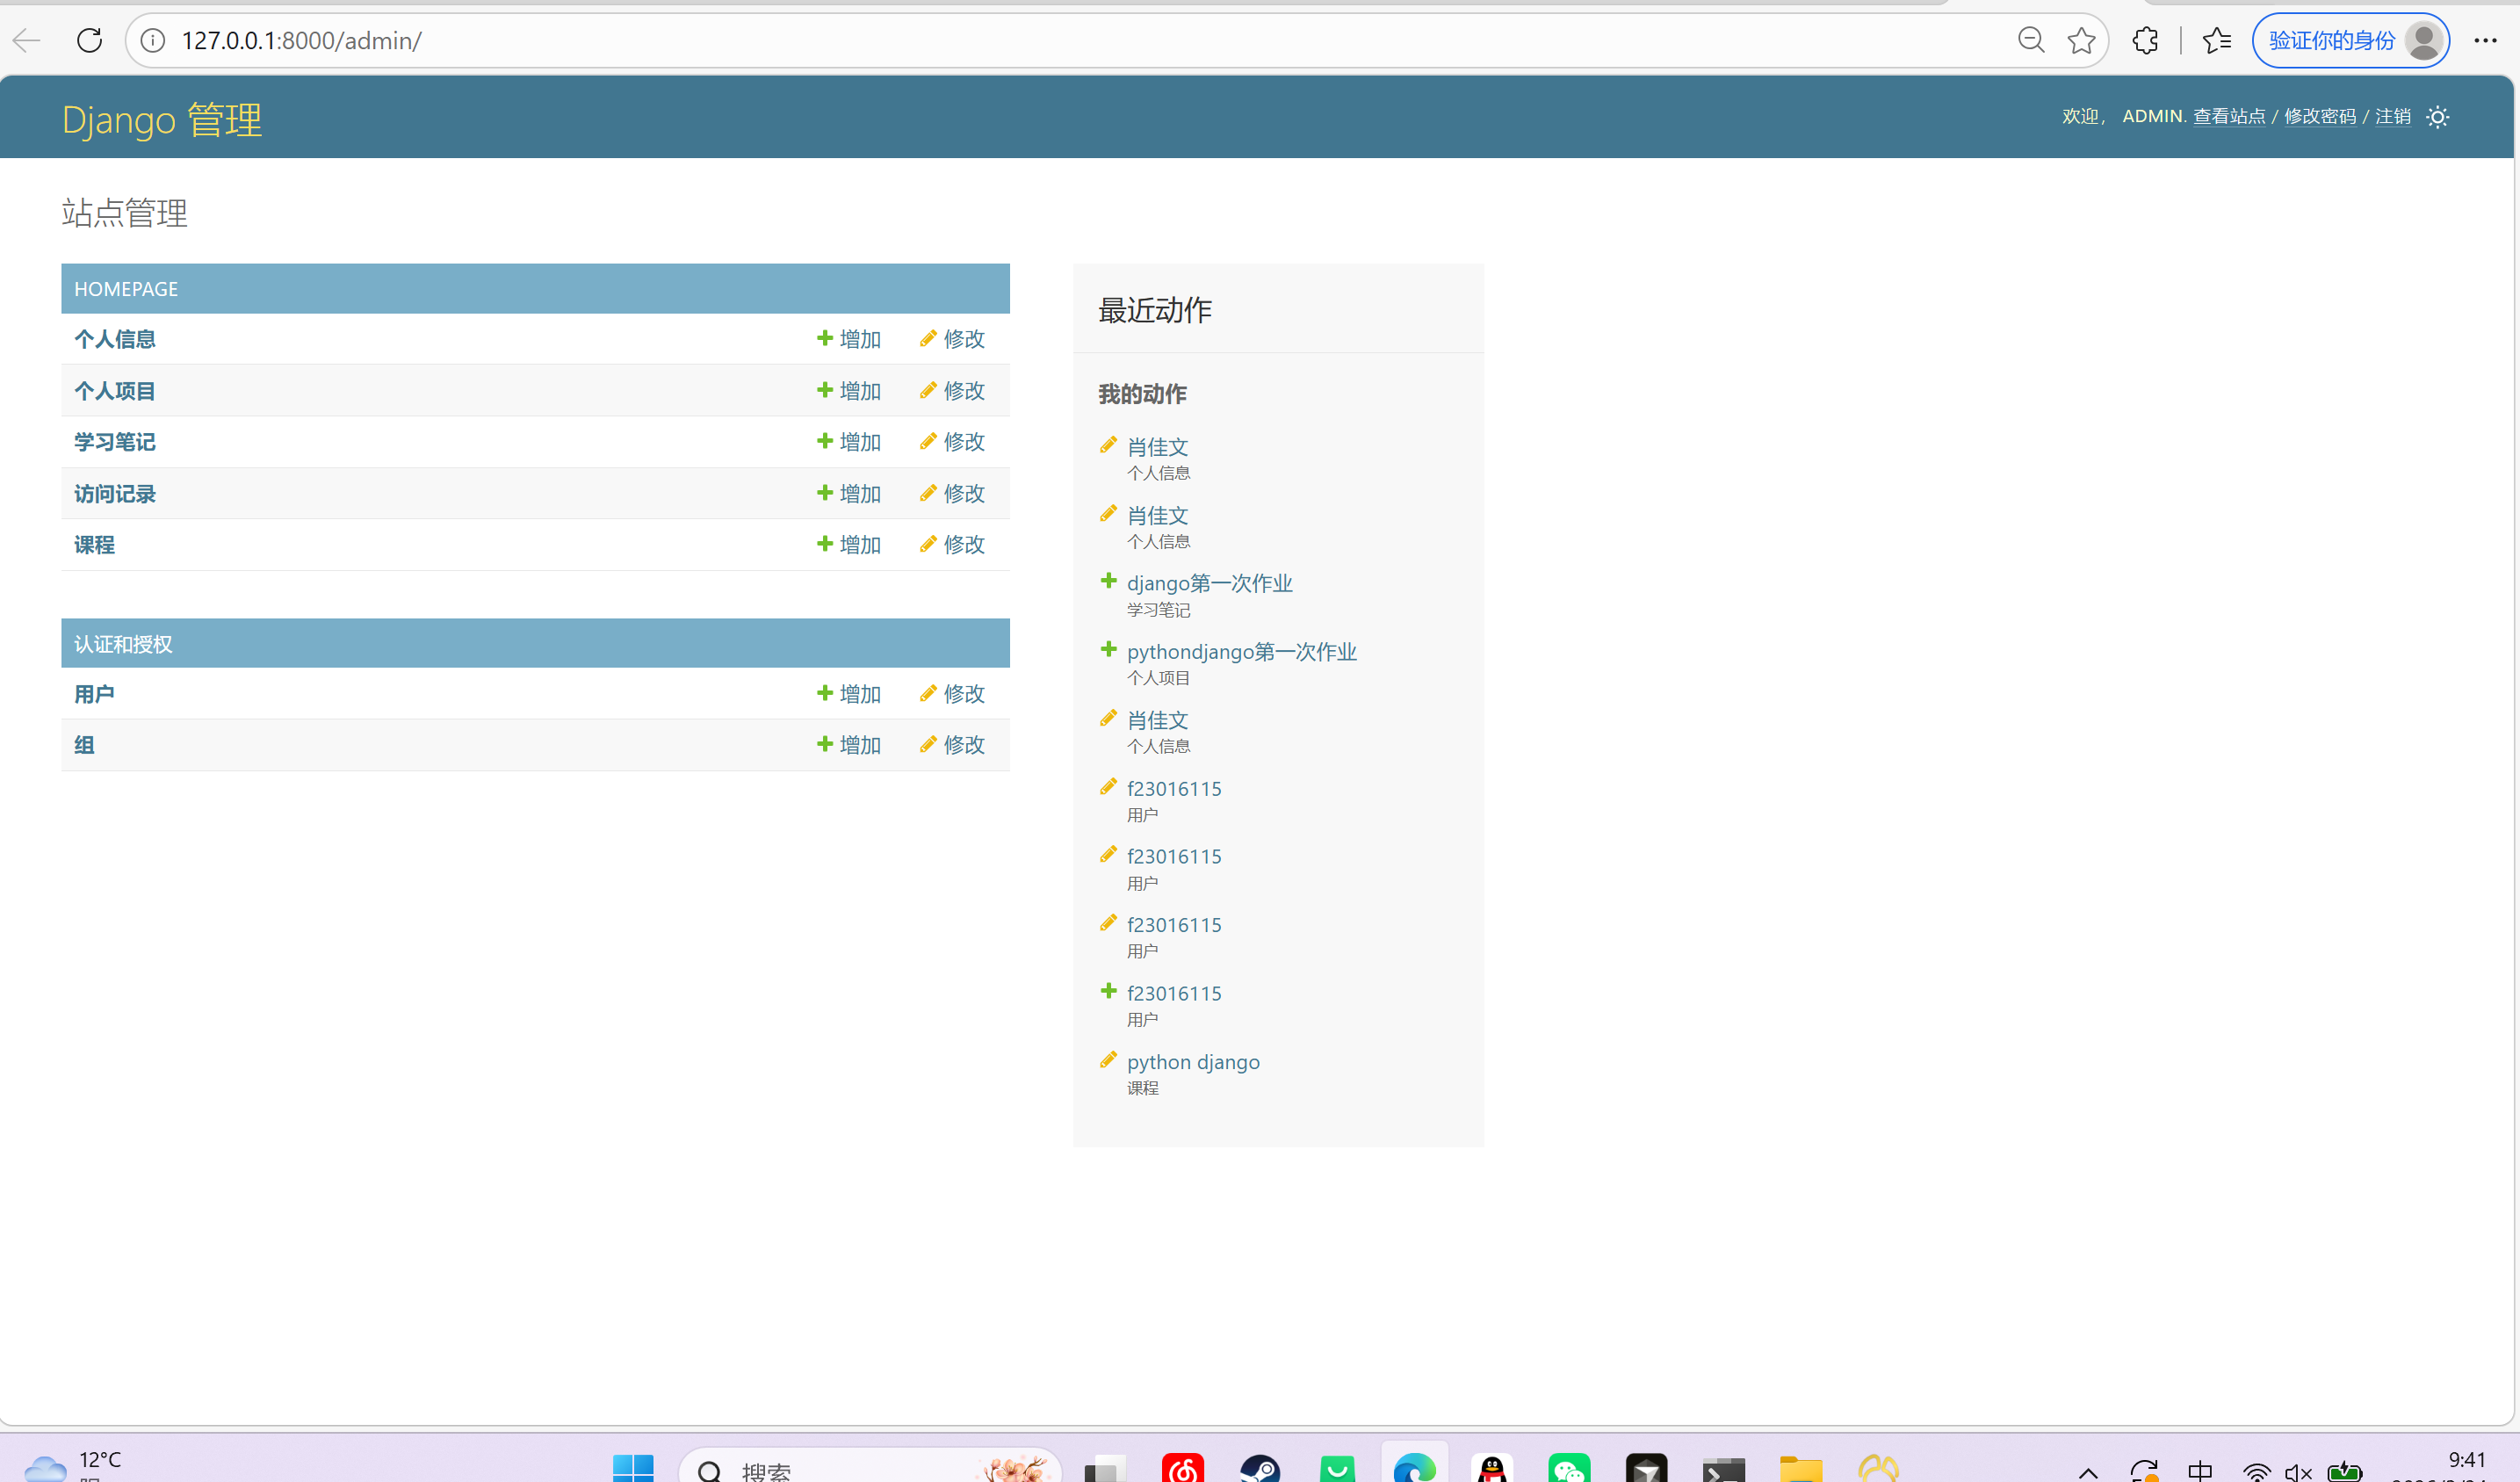Open QQ penguin icon on taskbar
This screenshot has width=2520, height=1482.
(x=1492, y=1468)
